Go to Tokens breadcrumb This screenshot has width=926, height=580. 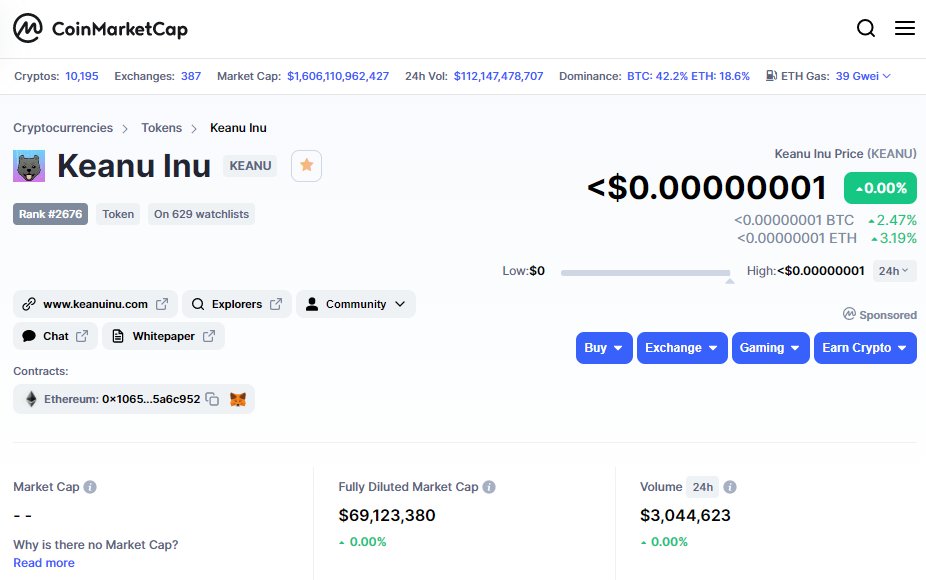coord(161,128)
